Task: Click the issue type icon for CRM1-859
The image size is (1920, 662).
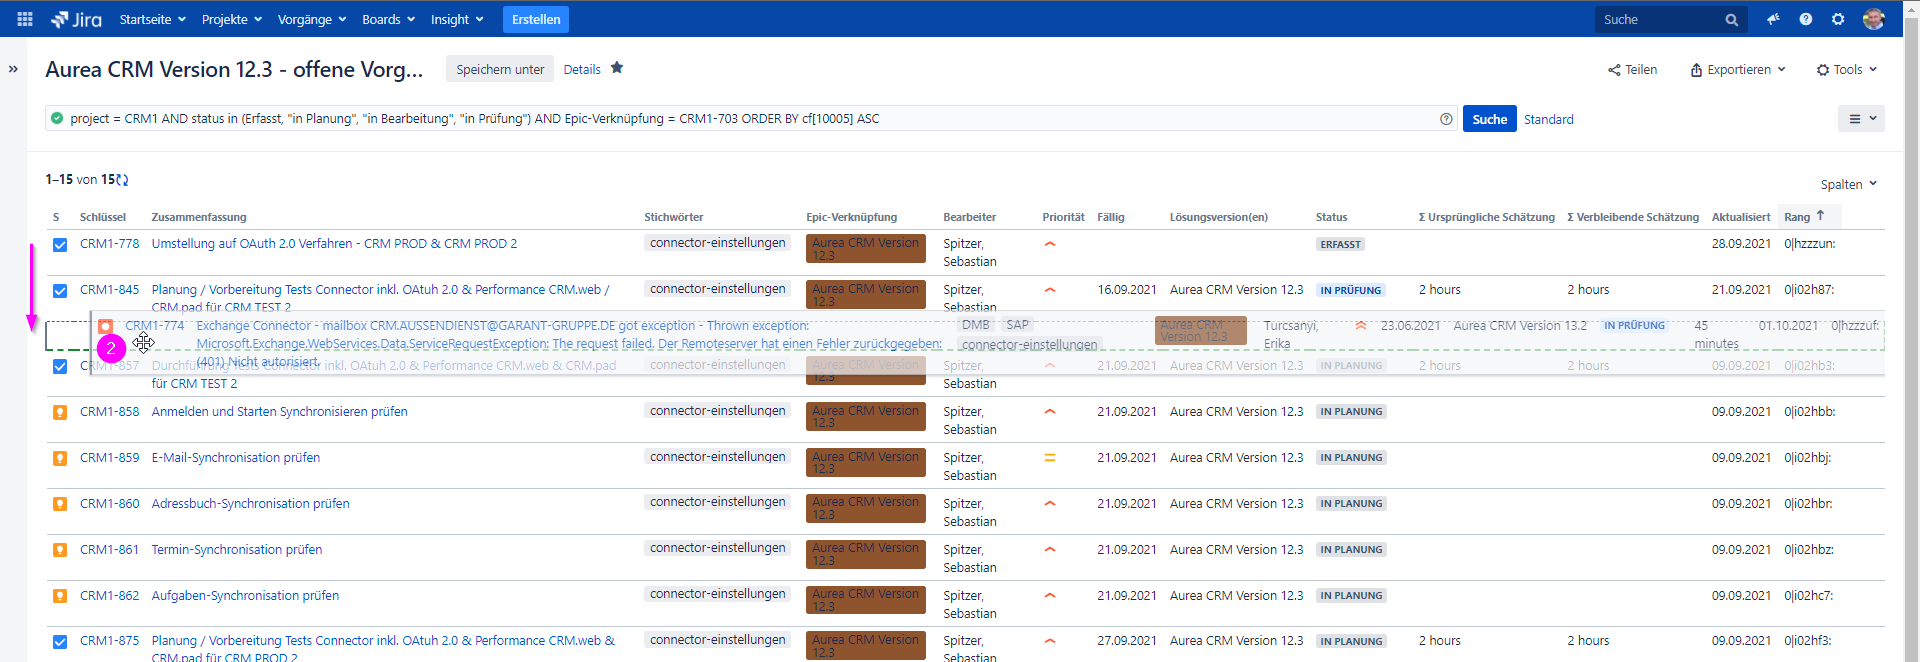Action: point(60,458)
